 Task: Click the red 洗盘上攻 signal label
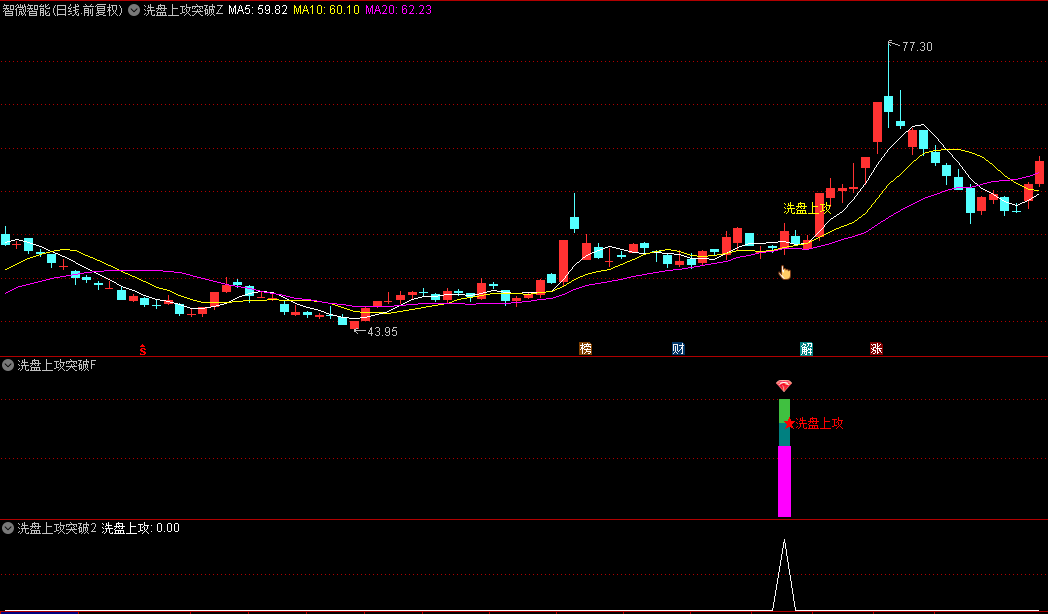819,423
